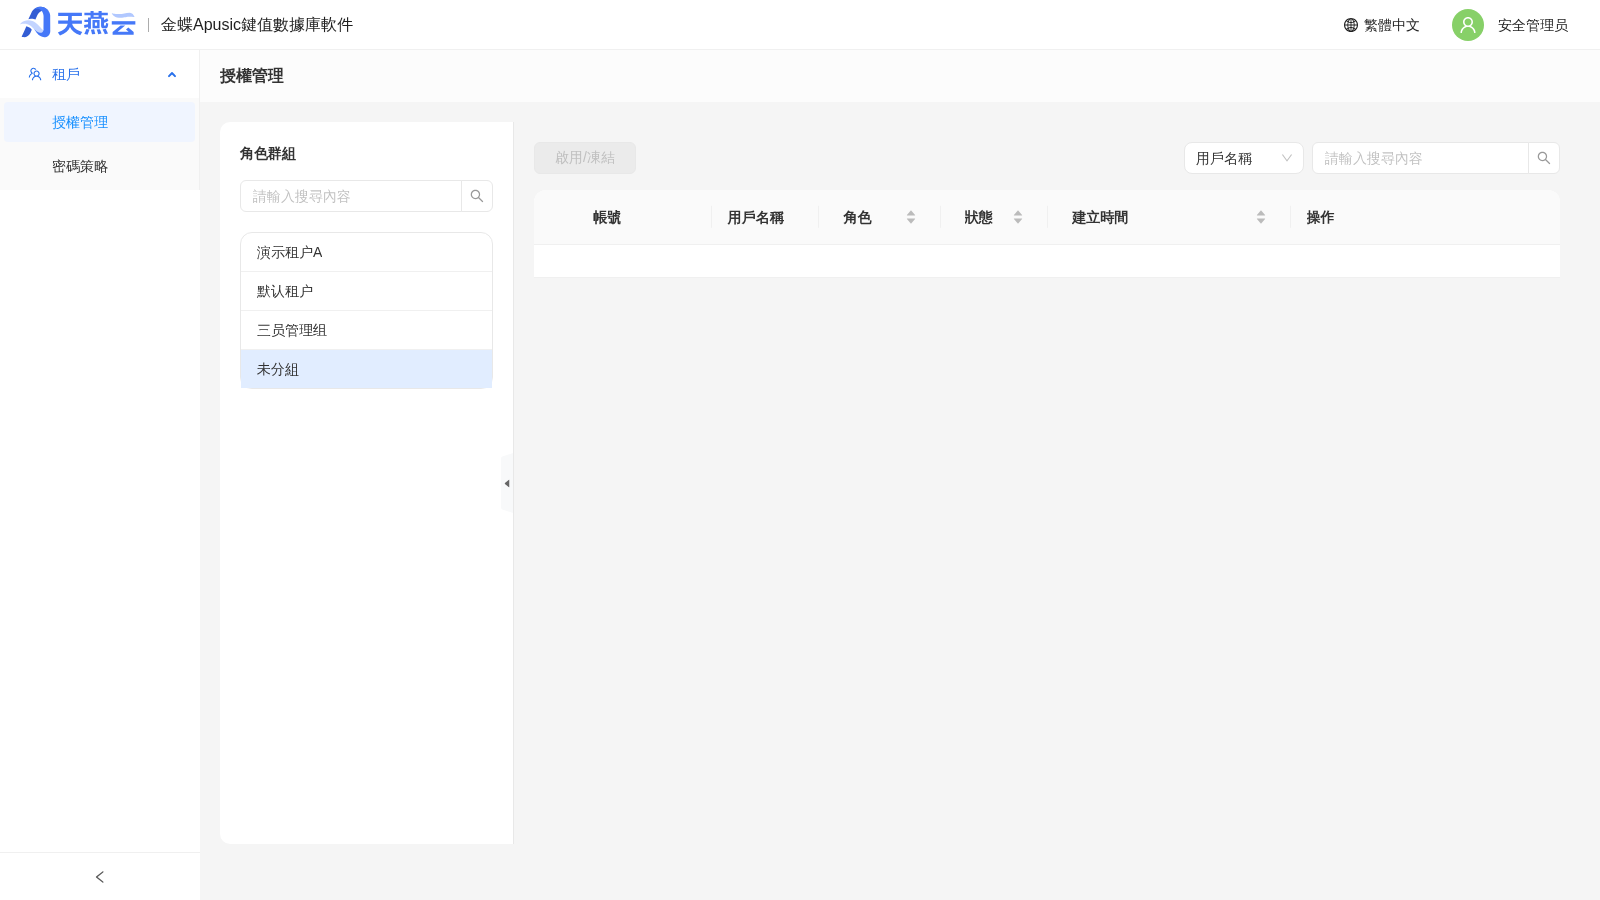Select the 三员管理组 role group

(366, 330)
